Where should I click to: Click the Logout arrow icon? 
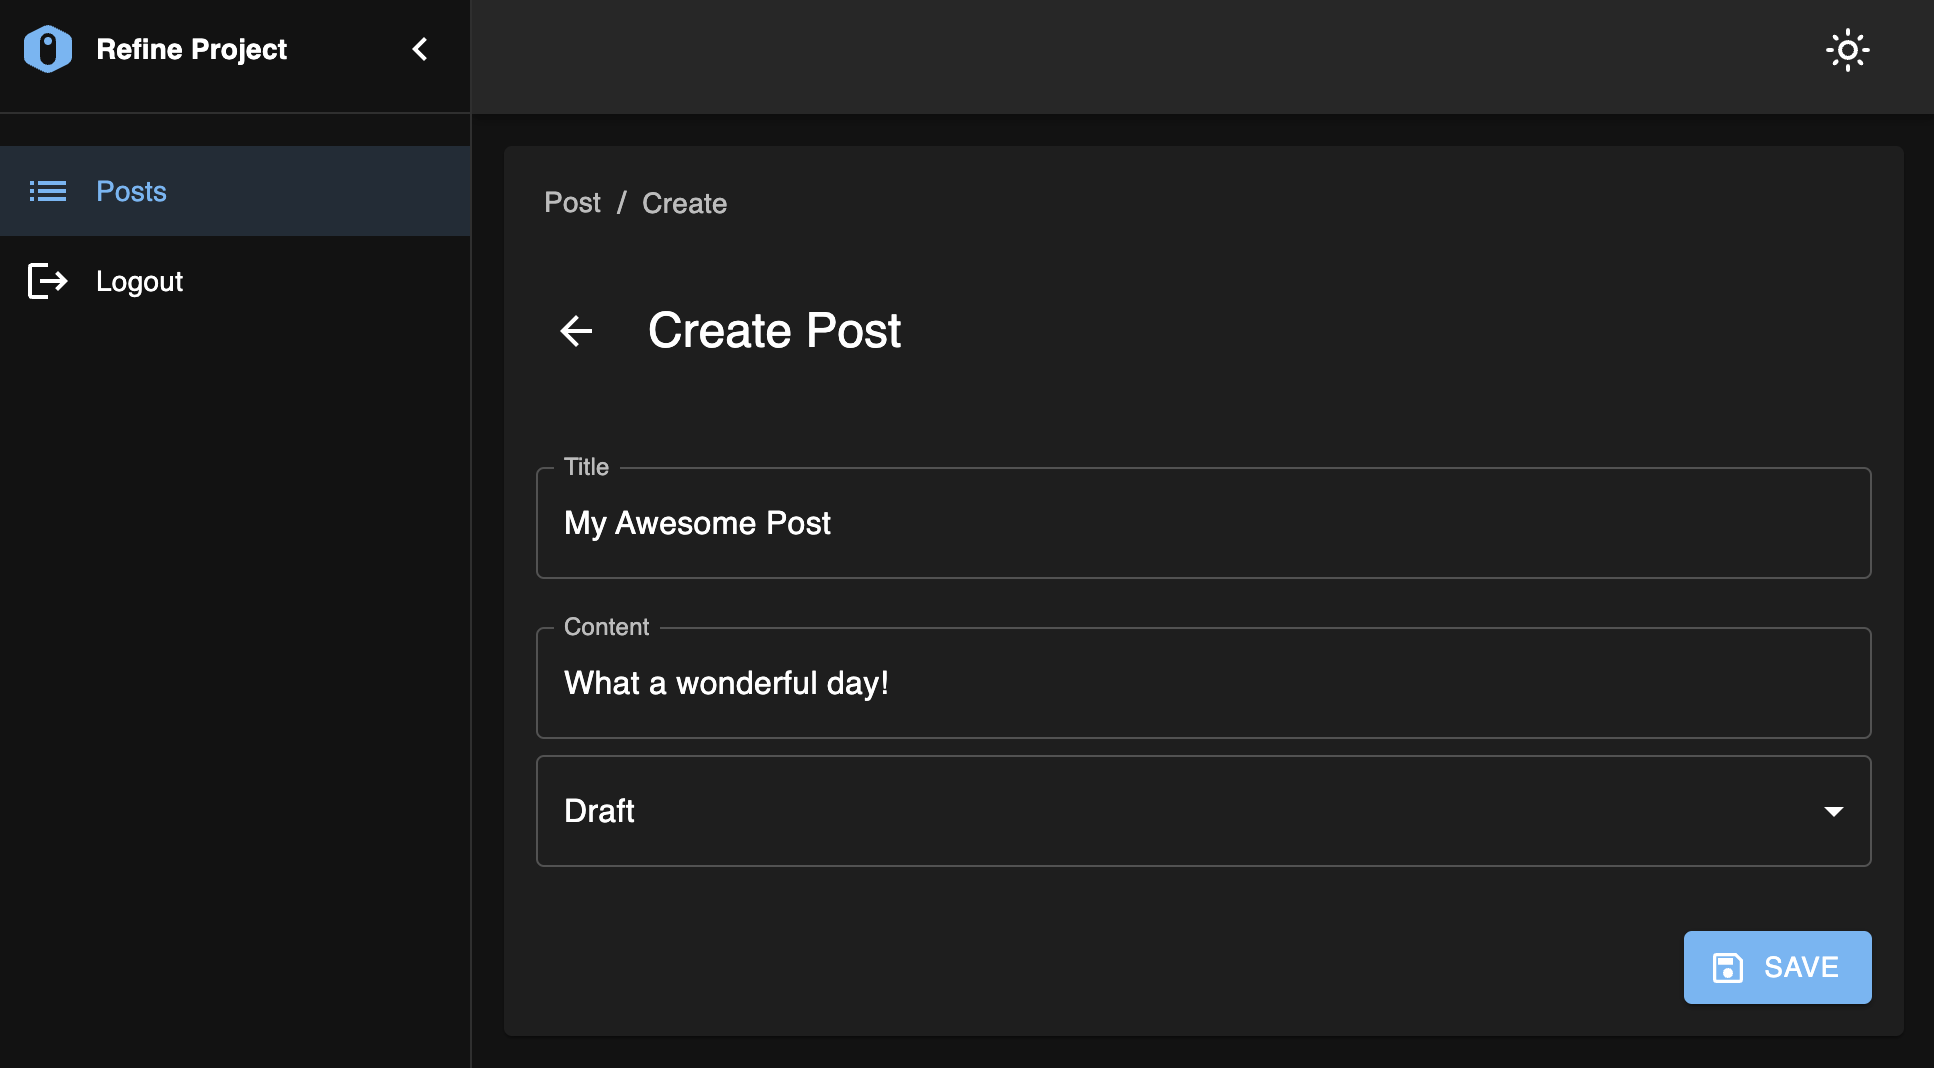(47, 281)
